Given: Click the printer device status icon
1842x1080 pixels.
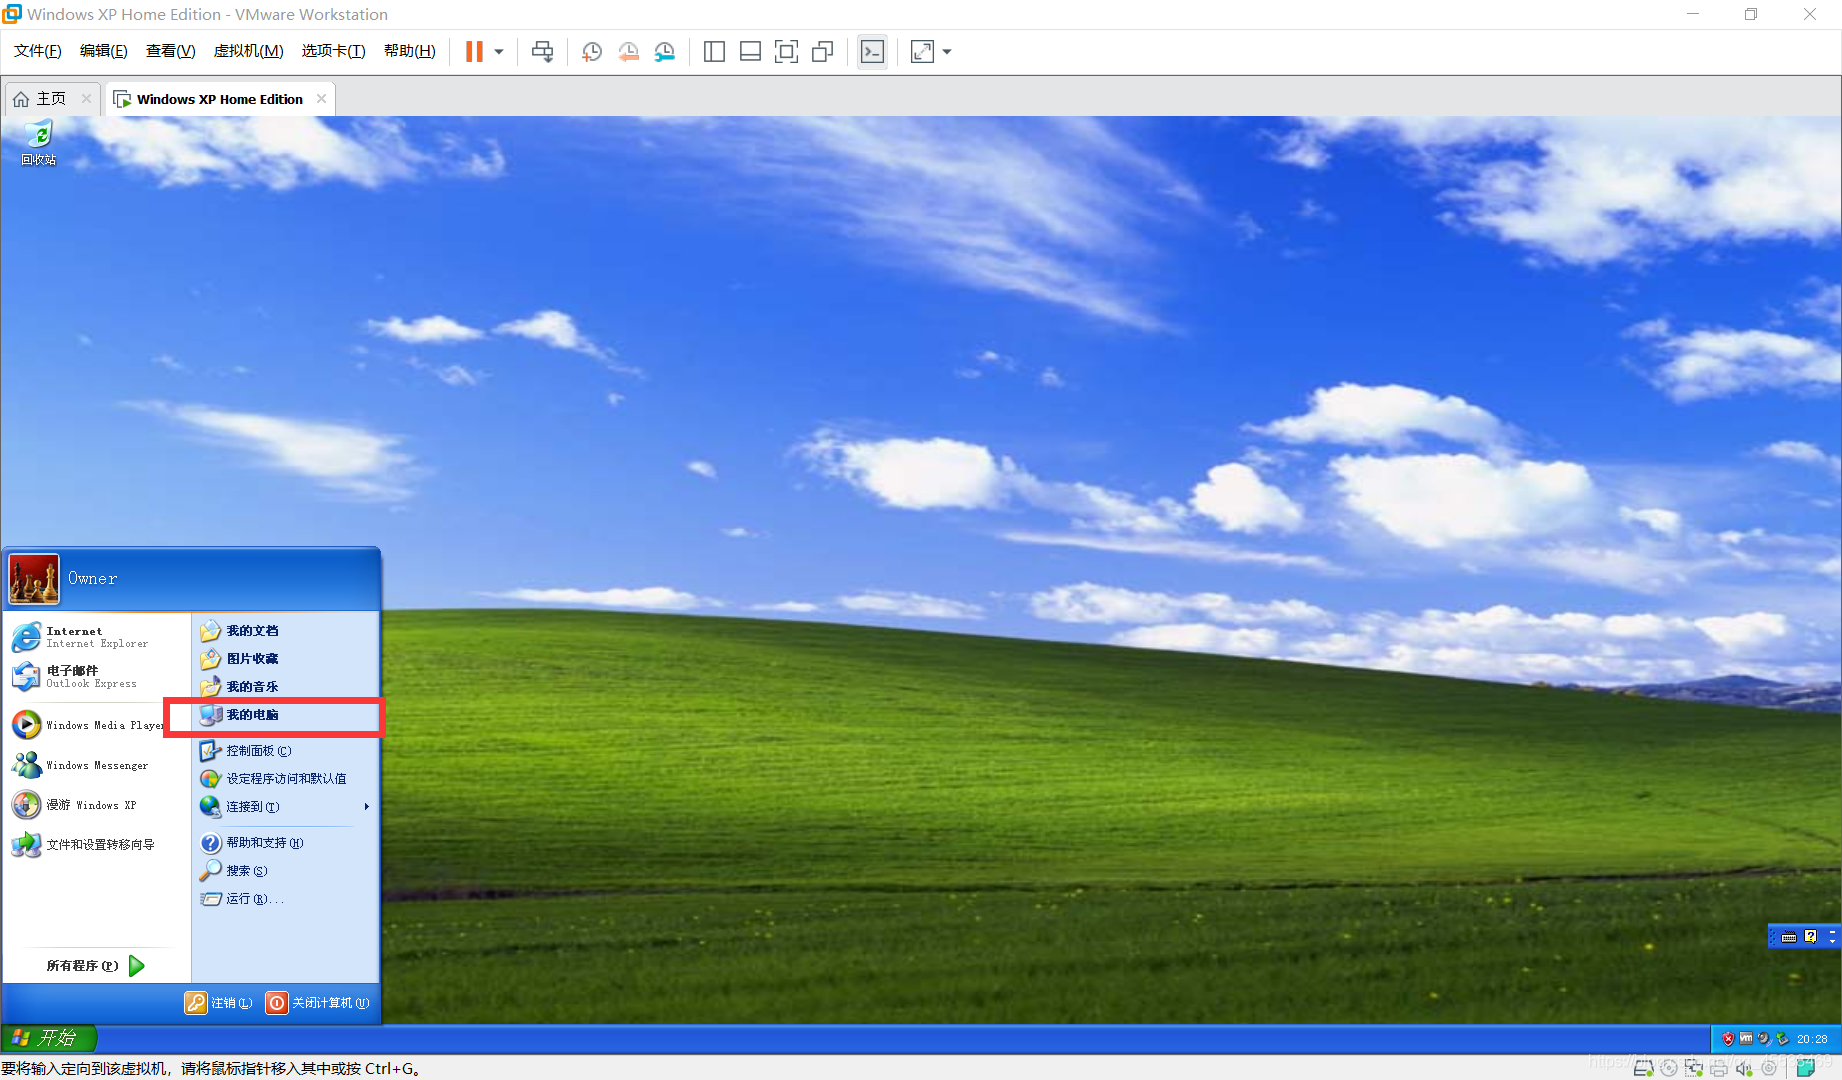Looking at the screenshot, I should (x=1719, y=1068).
